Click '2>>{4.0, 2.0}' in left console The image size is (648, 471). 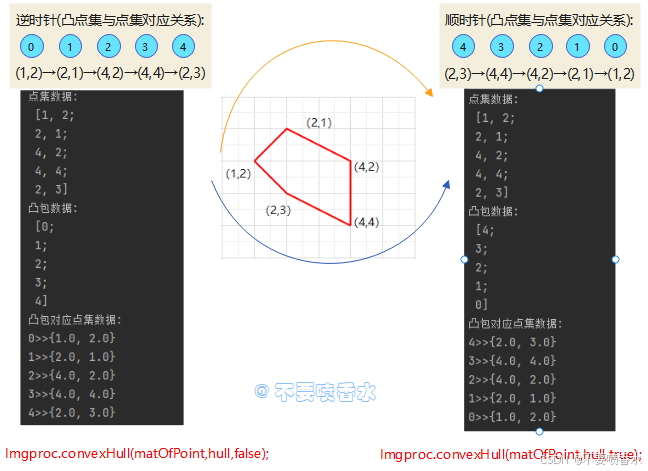(71, 375)
